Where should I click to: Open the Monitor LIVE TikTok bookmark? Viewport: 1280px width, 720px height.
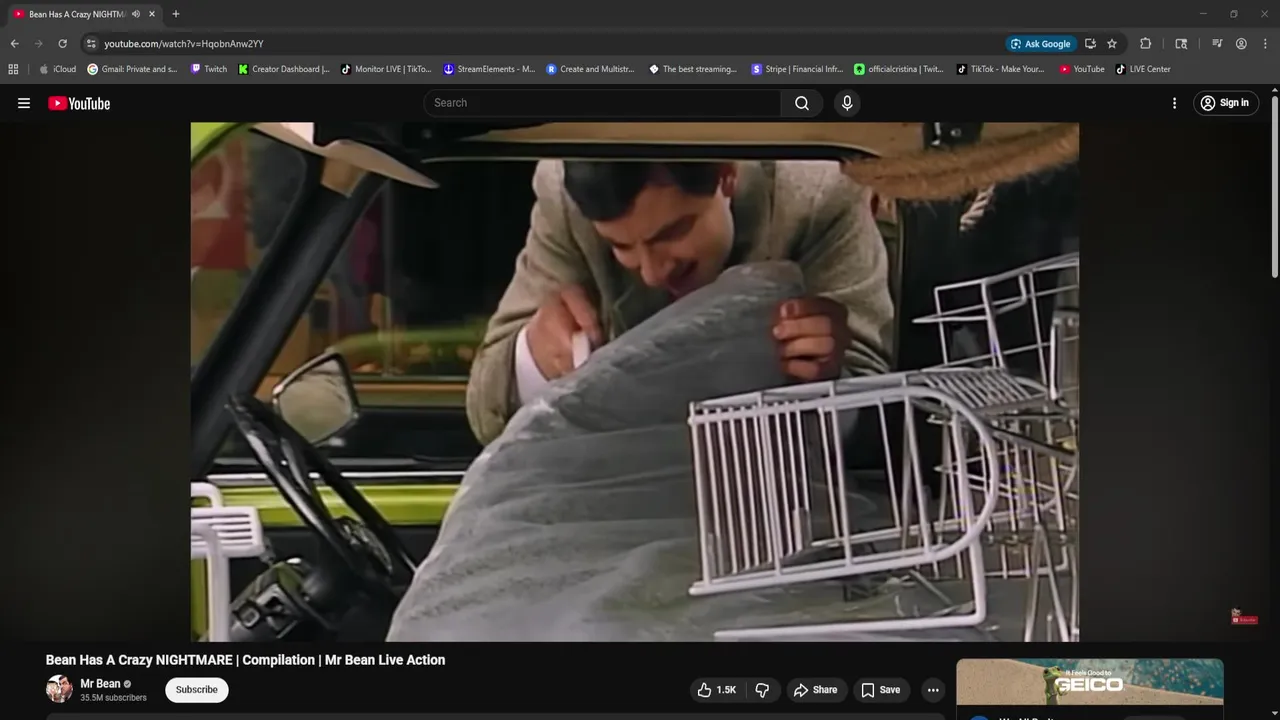click(x=386, y=69)
